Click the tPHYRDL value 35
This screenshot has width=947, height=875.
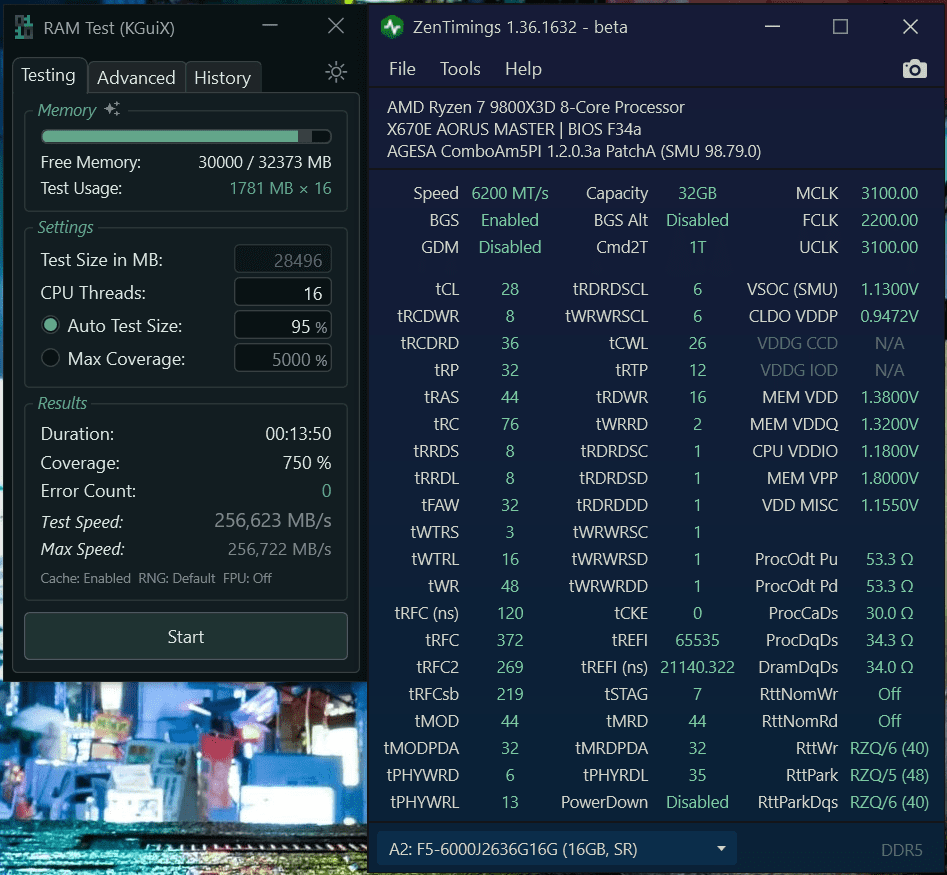point(698,775)
